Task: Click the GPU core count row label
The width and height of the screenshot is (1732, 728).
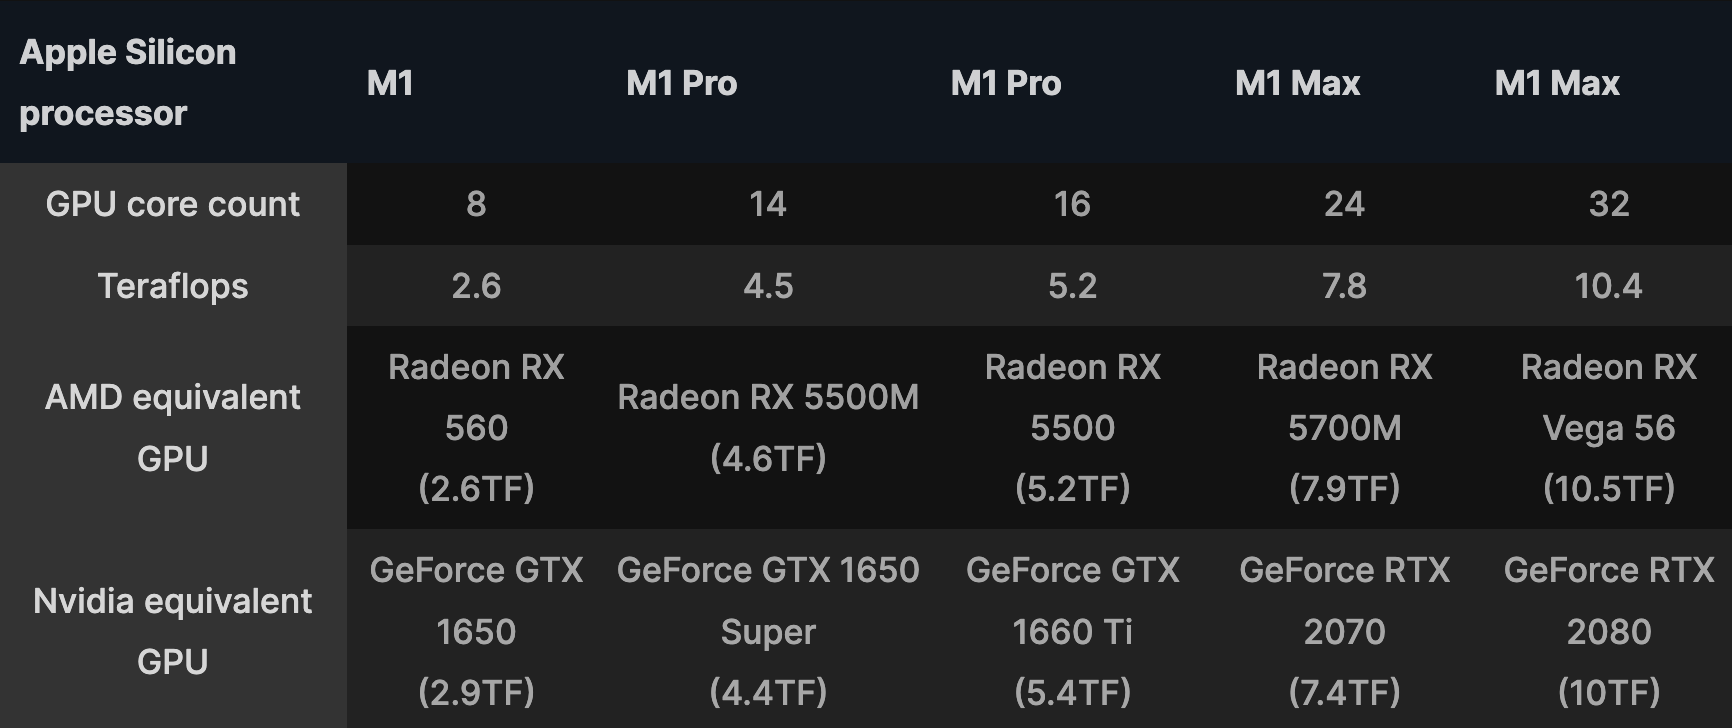Action: click(173, 204)
